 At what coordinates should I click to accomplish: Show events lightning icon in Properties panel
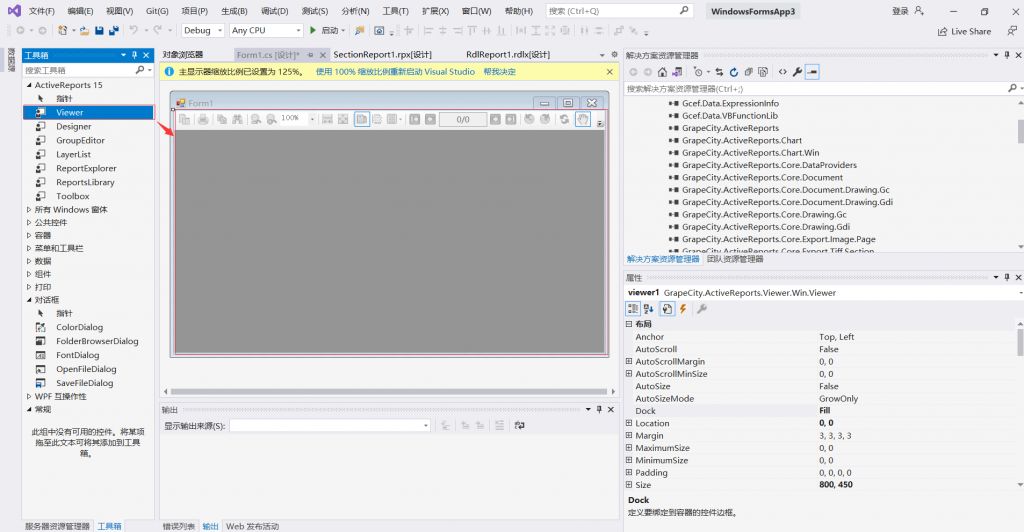683,309
